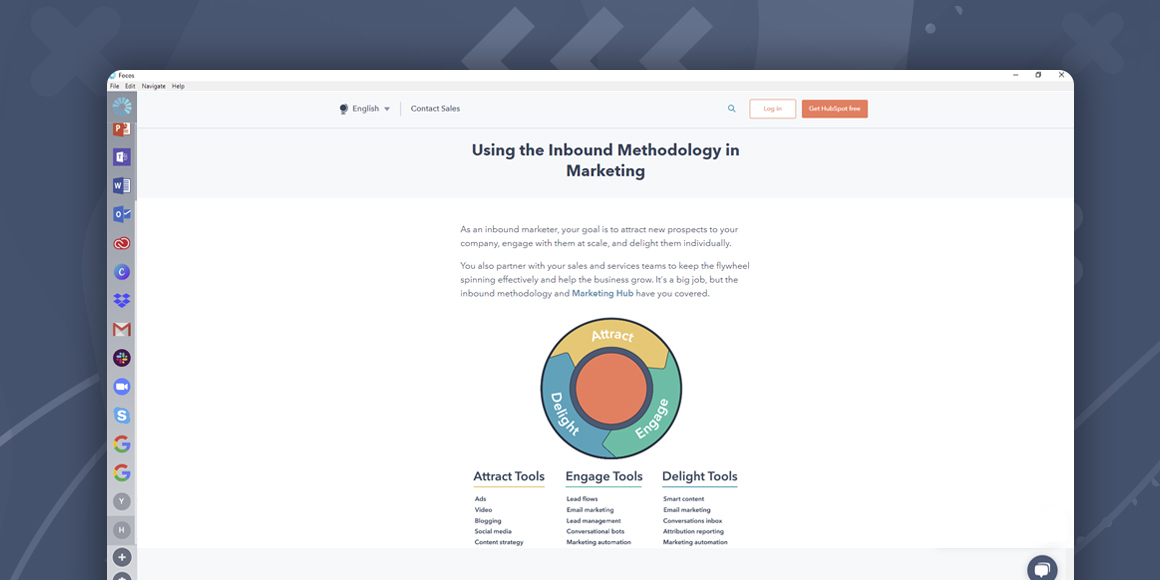Click Get HubSpot free

pos(834,108)
